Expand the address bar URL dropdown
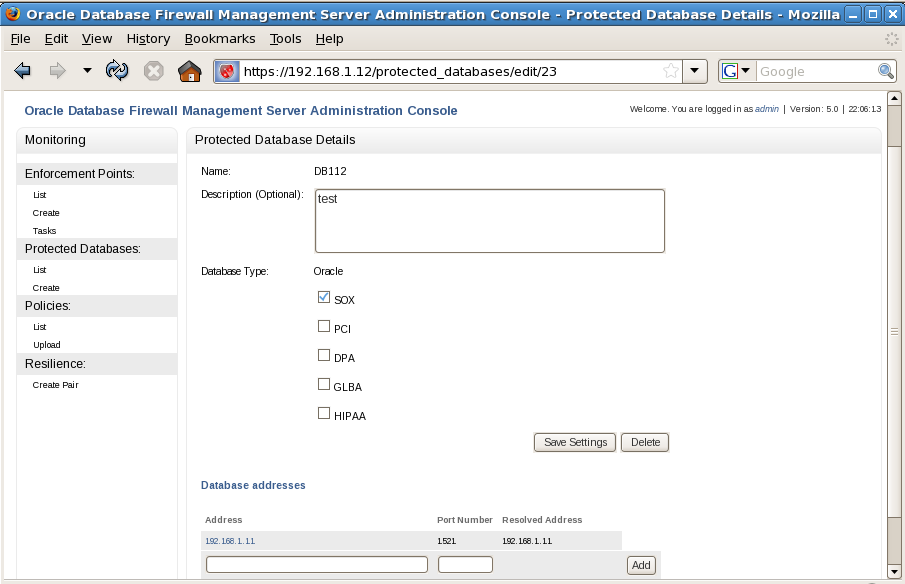Image resolution: width=905 pixels, height=584 pixels. (x=697, y=71)
